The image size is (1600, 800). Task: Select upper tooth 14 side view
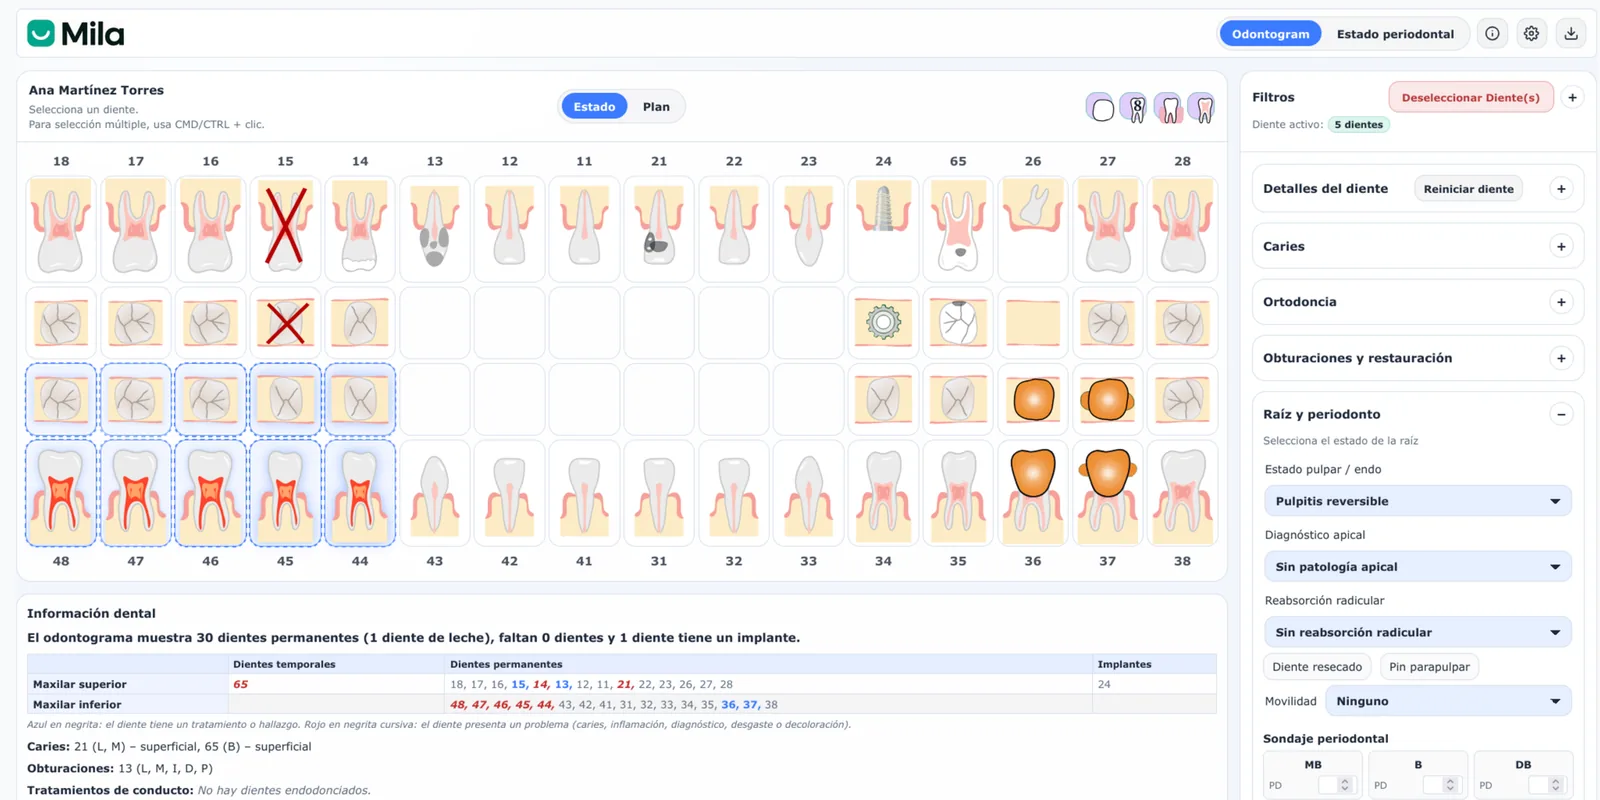360,229
